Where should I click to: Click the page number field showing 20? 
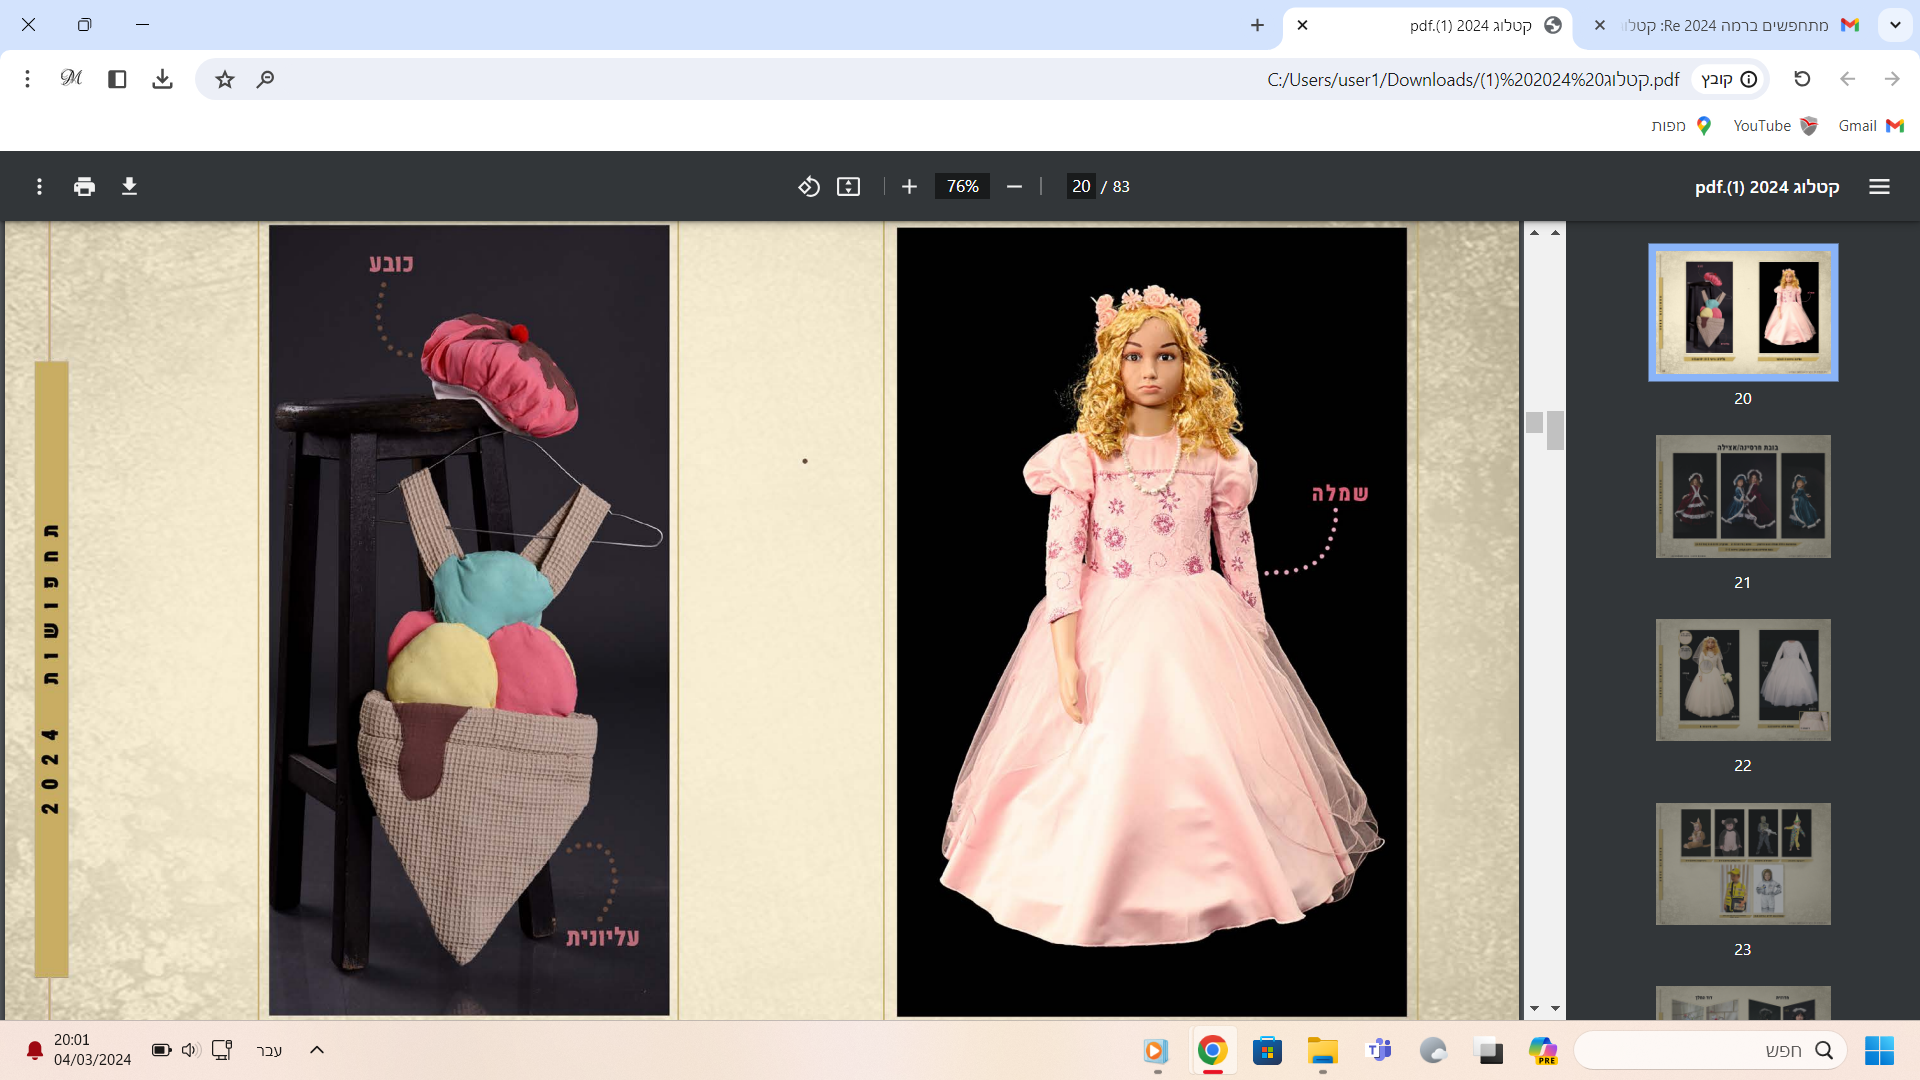[1080, 187]
